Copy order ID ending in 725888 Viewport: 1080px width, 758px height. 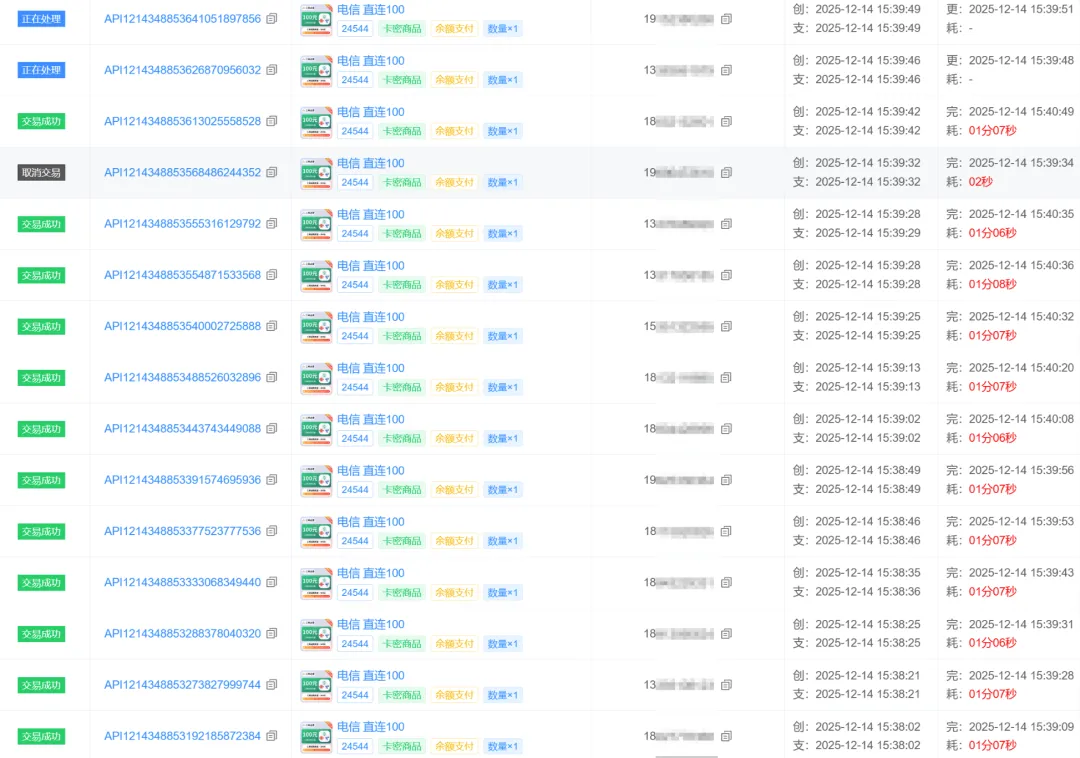pyautogui.click(x=272, y=327)
